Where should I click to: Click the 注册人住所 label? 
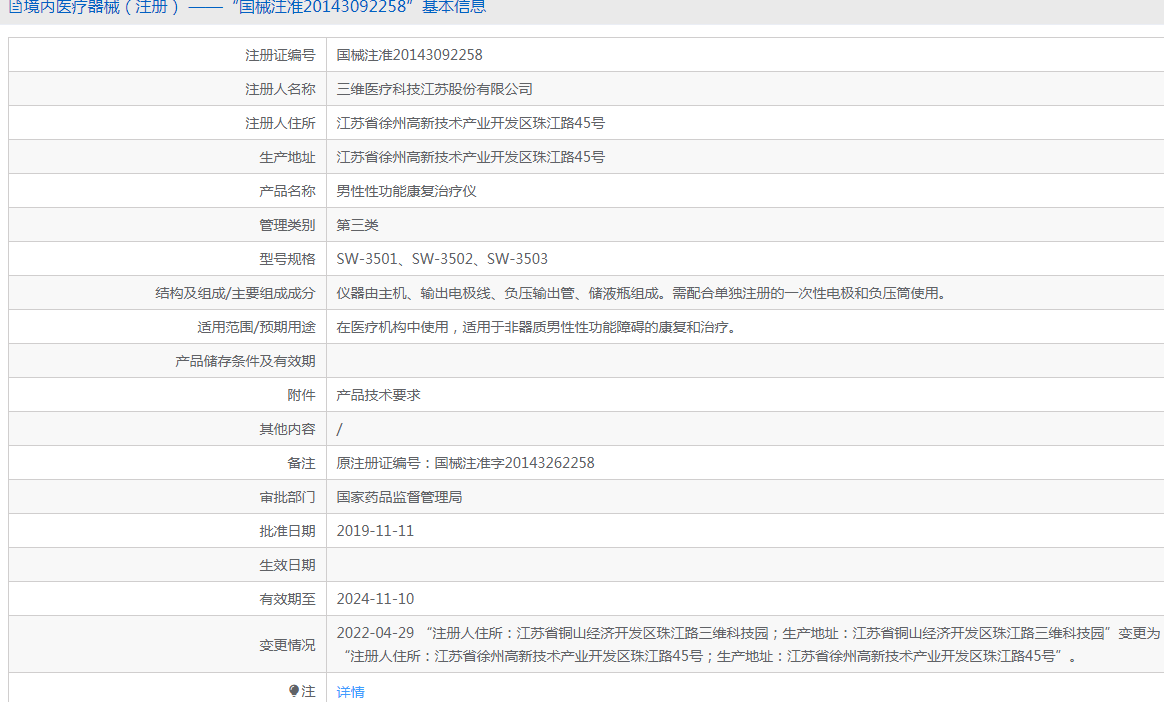tap(280, 123)
